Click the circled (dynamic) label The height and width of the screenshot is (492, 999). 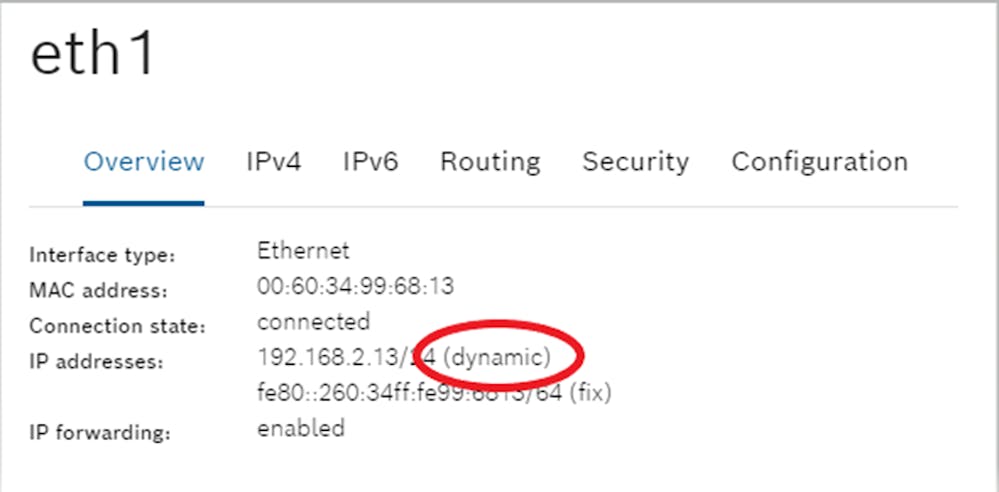(x=496, y=358)
